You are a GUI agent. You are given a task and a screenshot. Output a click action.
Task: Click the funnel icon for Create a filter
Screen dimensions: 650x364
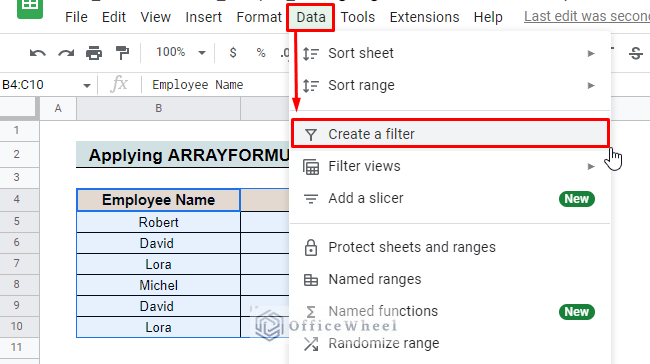click(311, 135)
